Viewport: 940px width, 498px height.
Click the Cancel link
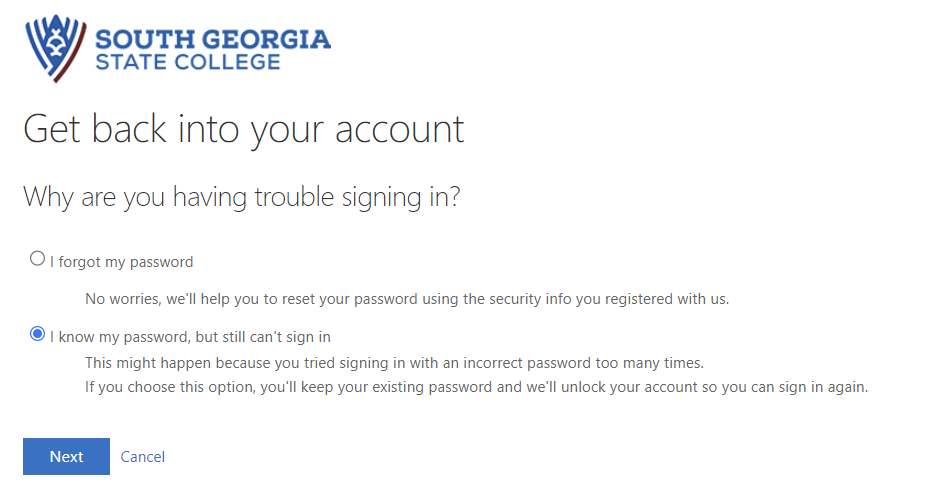pos(143,457)
